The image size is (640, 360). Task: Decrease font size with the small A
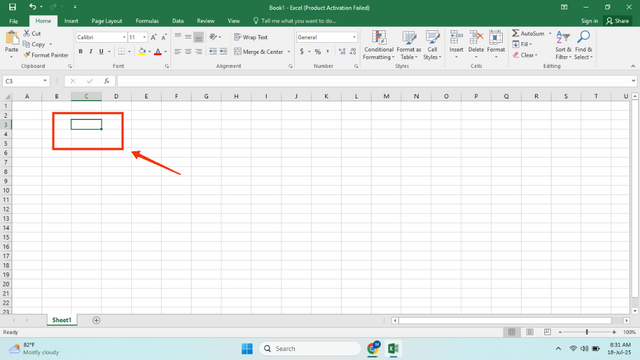click(164, 37)
